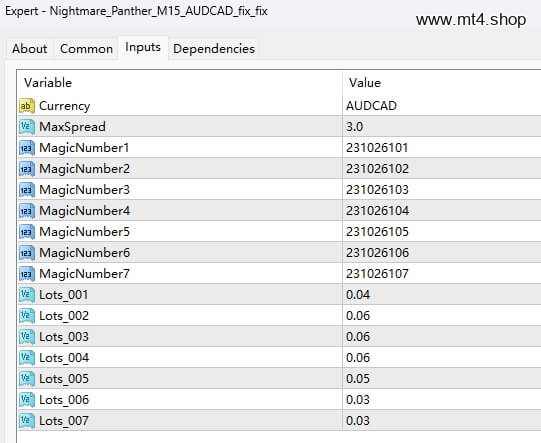The image size is (541, 443).
Task: Select the MagicNumber7 variable name
Action: [x=85, y=274]
